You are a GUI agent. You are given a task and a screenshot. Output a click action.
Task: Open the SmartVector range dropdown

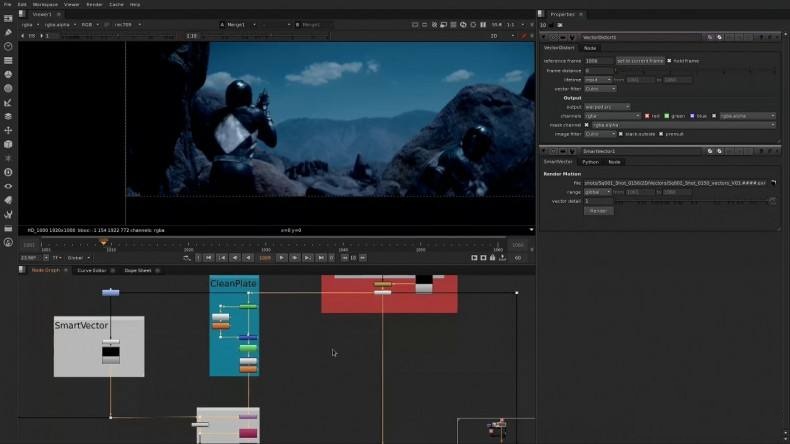click(x=597, y=192)
